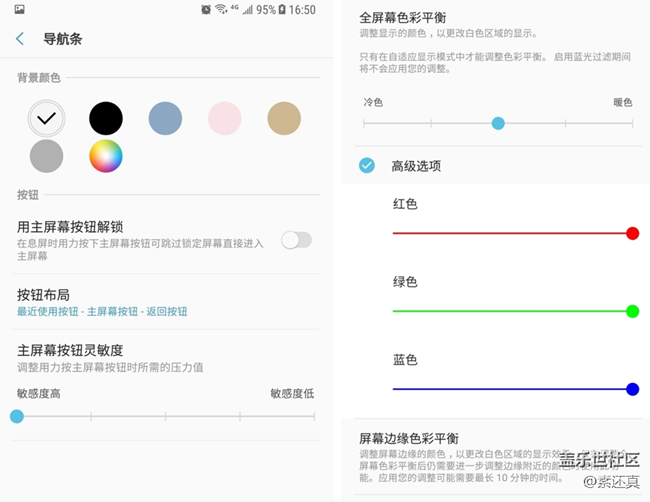Viewport: 650px width, 502px height.
Task: Select the white background color swatch
Action: pos(46,118)
